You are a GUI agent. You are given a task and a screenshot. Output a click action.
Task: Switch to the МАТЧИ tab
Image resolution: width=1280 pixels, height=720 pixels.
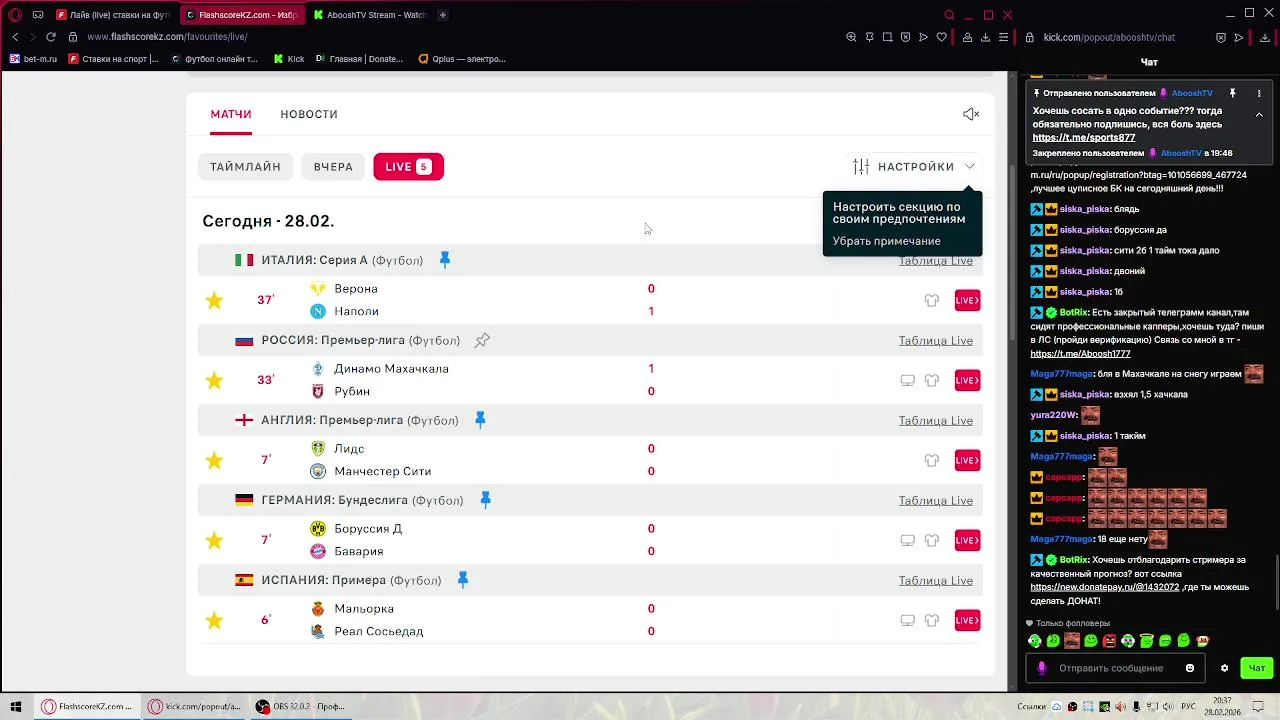point(231,114)
